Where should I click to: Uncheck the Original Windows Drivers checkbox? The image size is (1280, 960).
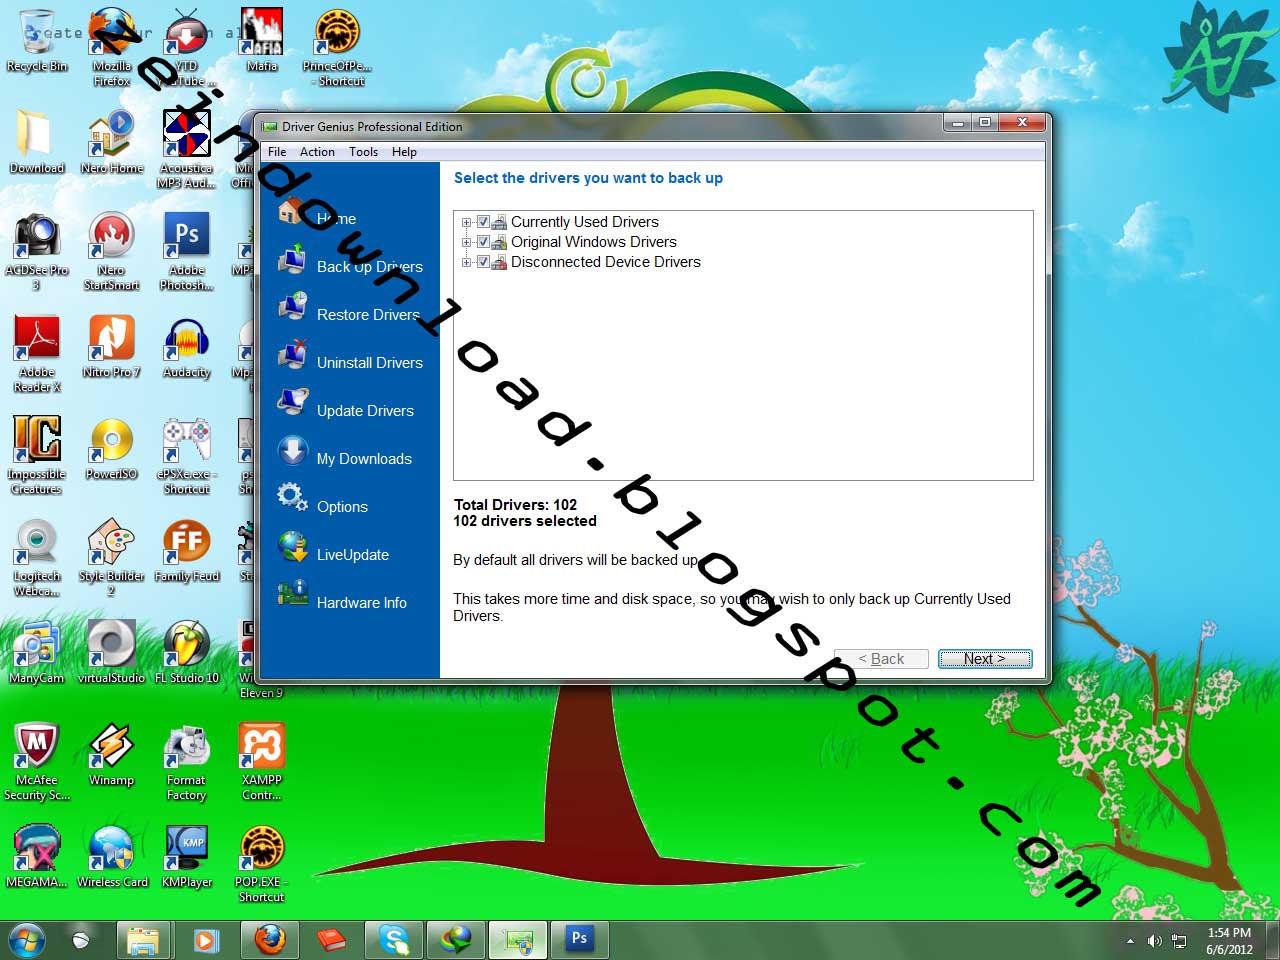coord(483,242)
